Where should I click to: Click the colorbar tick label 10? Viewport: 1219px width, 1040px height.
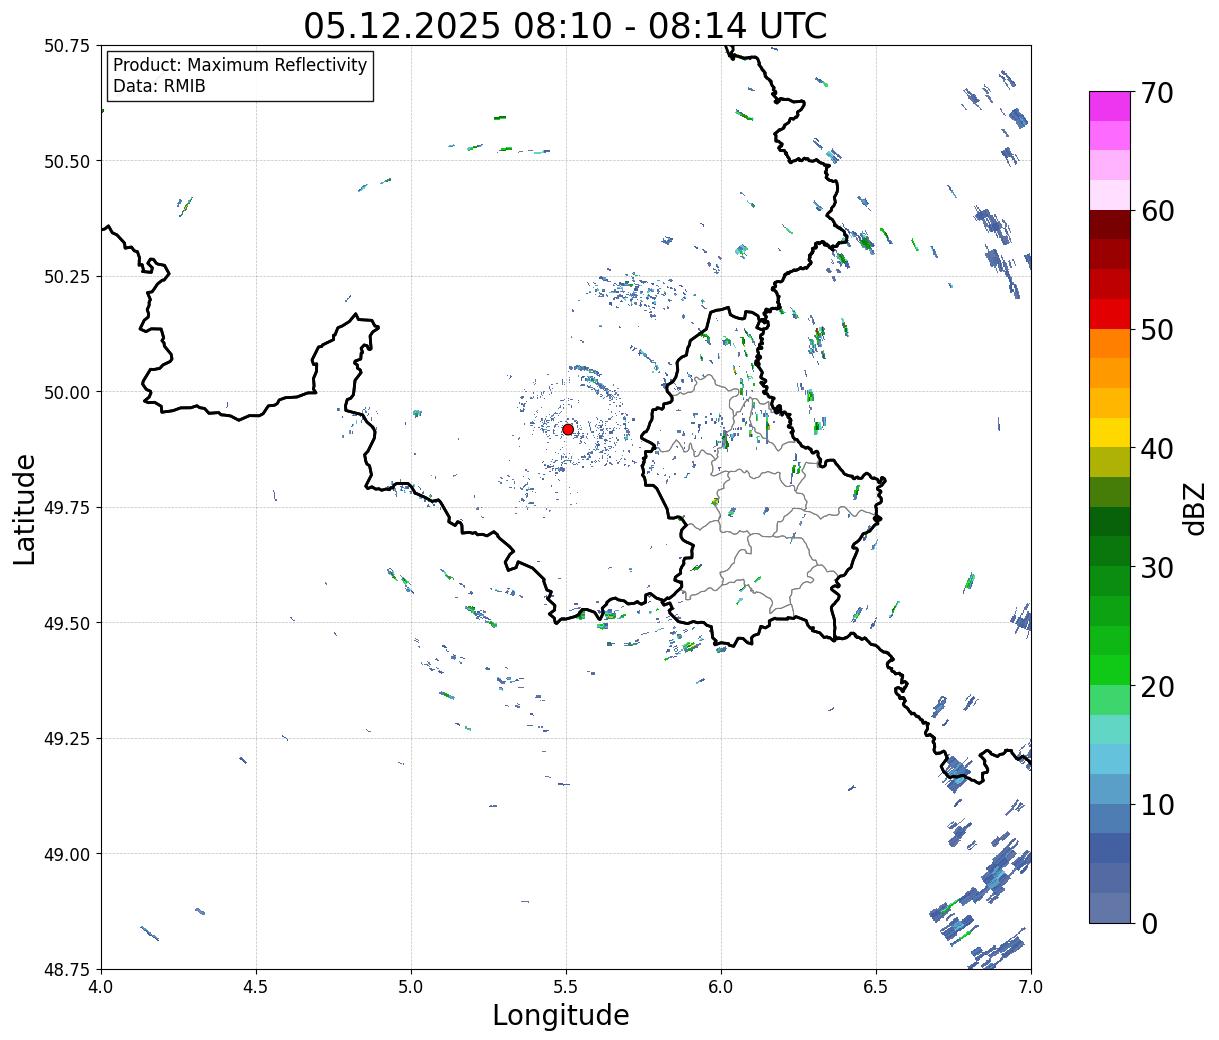pos(1156,805)
